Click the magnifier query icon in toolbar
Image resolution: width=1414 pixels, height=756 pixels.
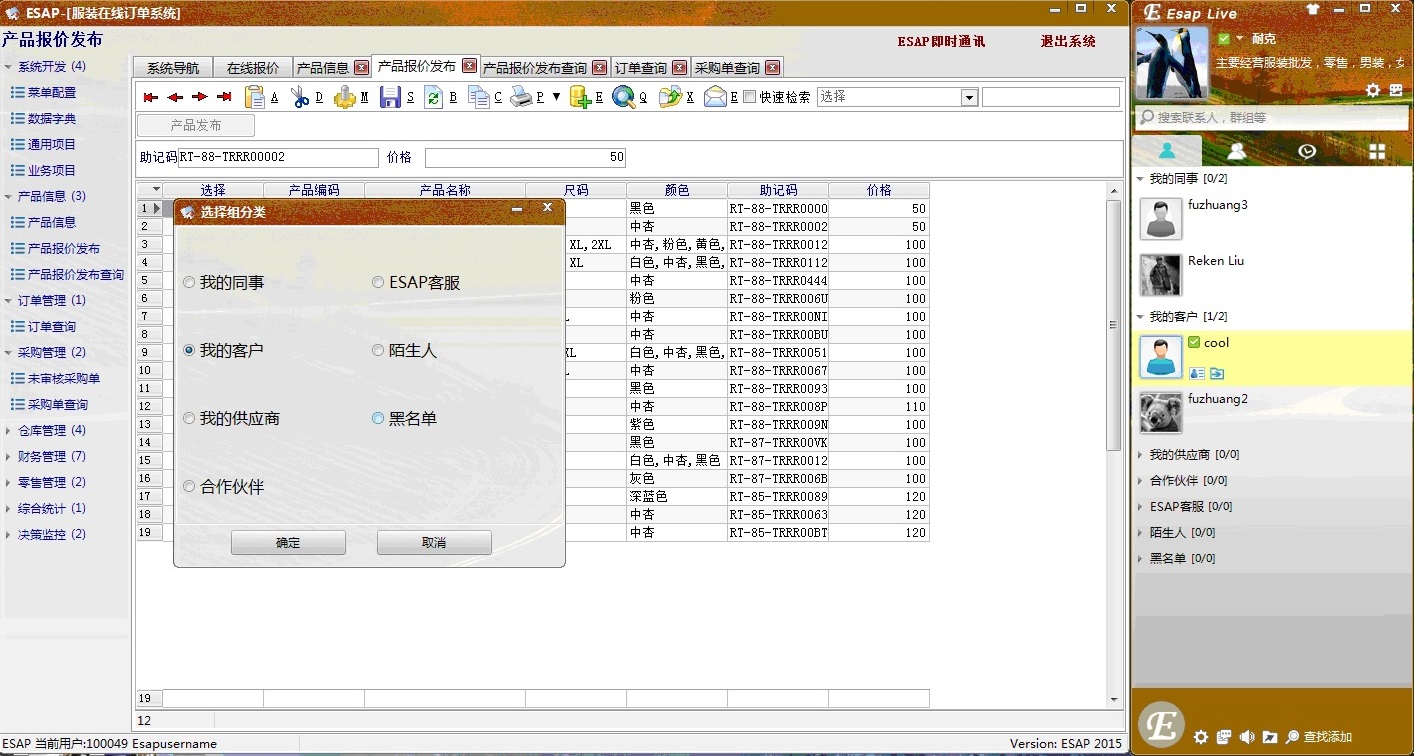point(623,97)
